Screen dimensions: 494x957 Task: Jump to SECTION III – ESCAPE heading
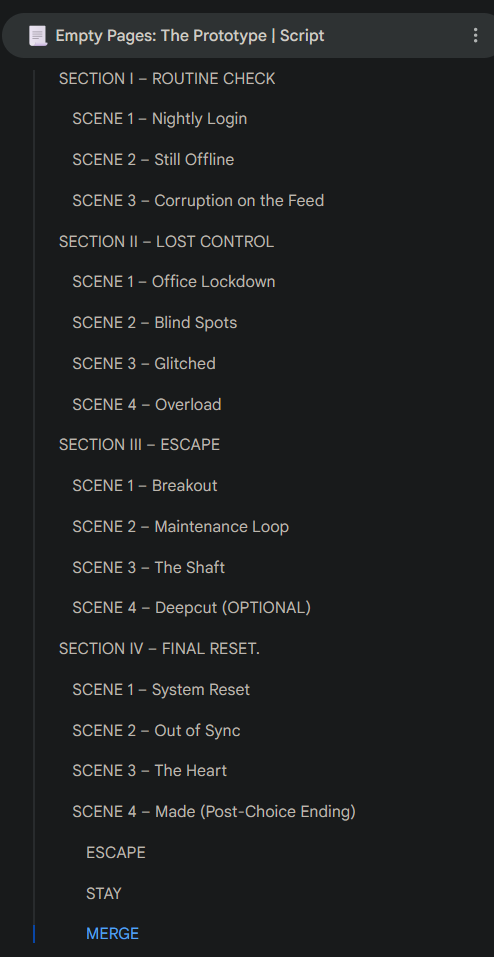point(139,445)
